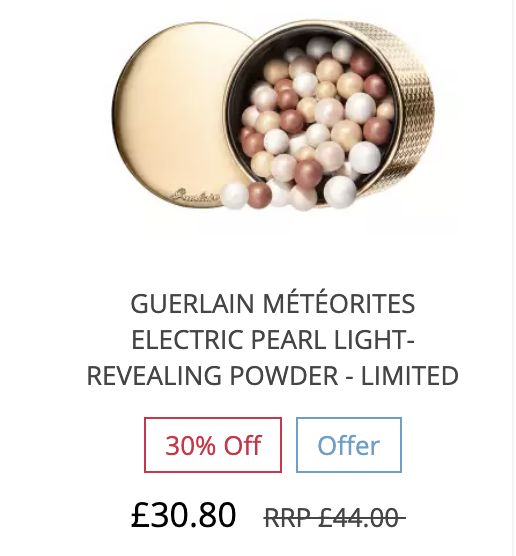Click the "ELECTRIC PEARL LIGHT-" title line
516x556 pixels.
pyautogui.click(x=273, y=340)
